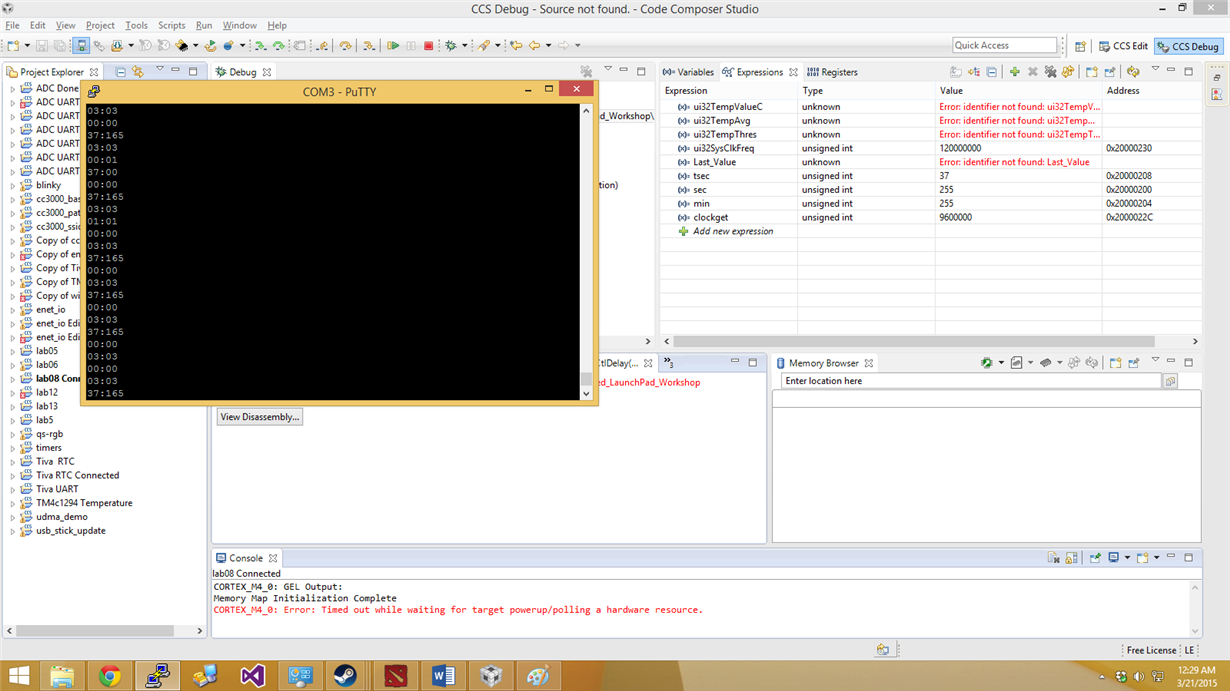
Task: Click Memory Browser save memory icon
Action: pyautogui.click(x=1016, y=363)
